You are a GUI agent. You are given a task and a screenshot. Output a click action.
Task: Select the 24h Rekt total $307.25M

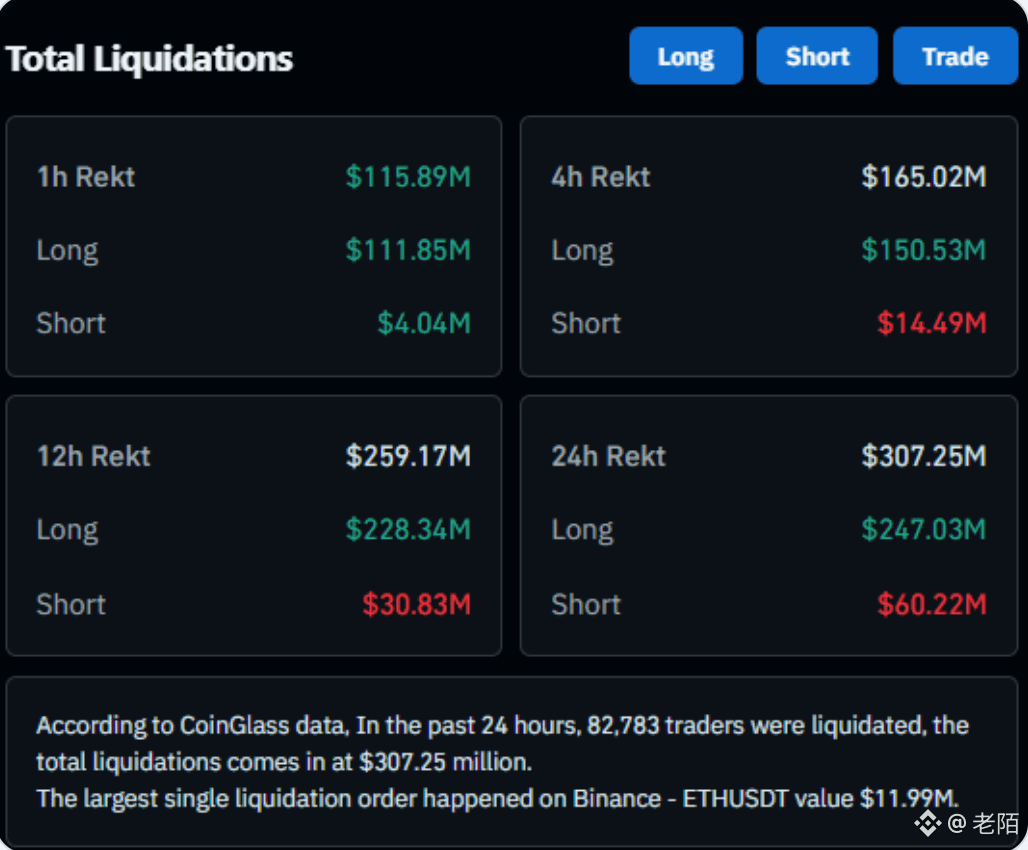924,456
